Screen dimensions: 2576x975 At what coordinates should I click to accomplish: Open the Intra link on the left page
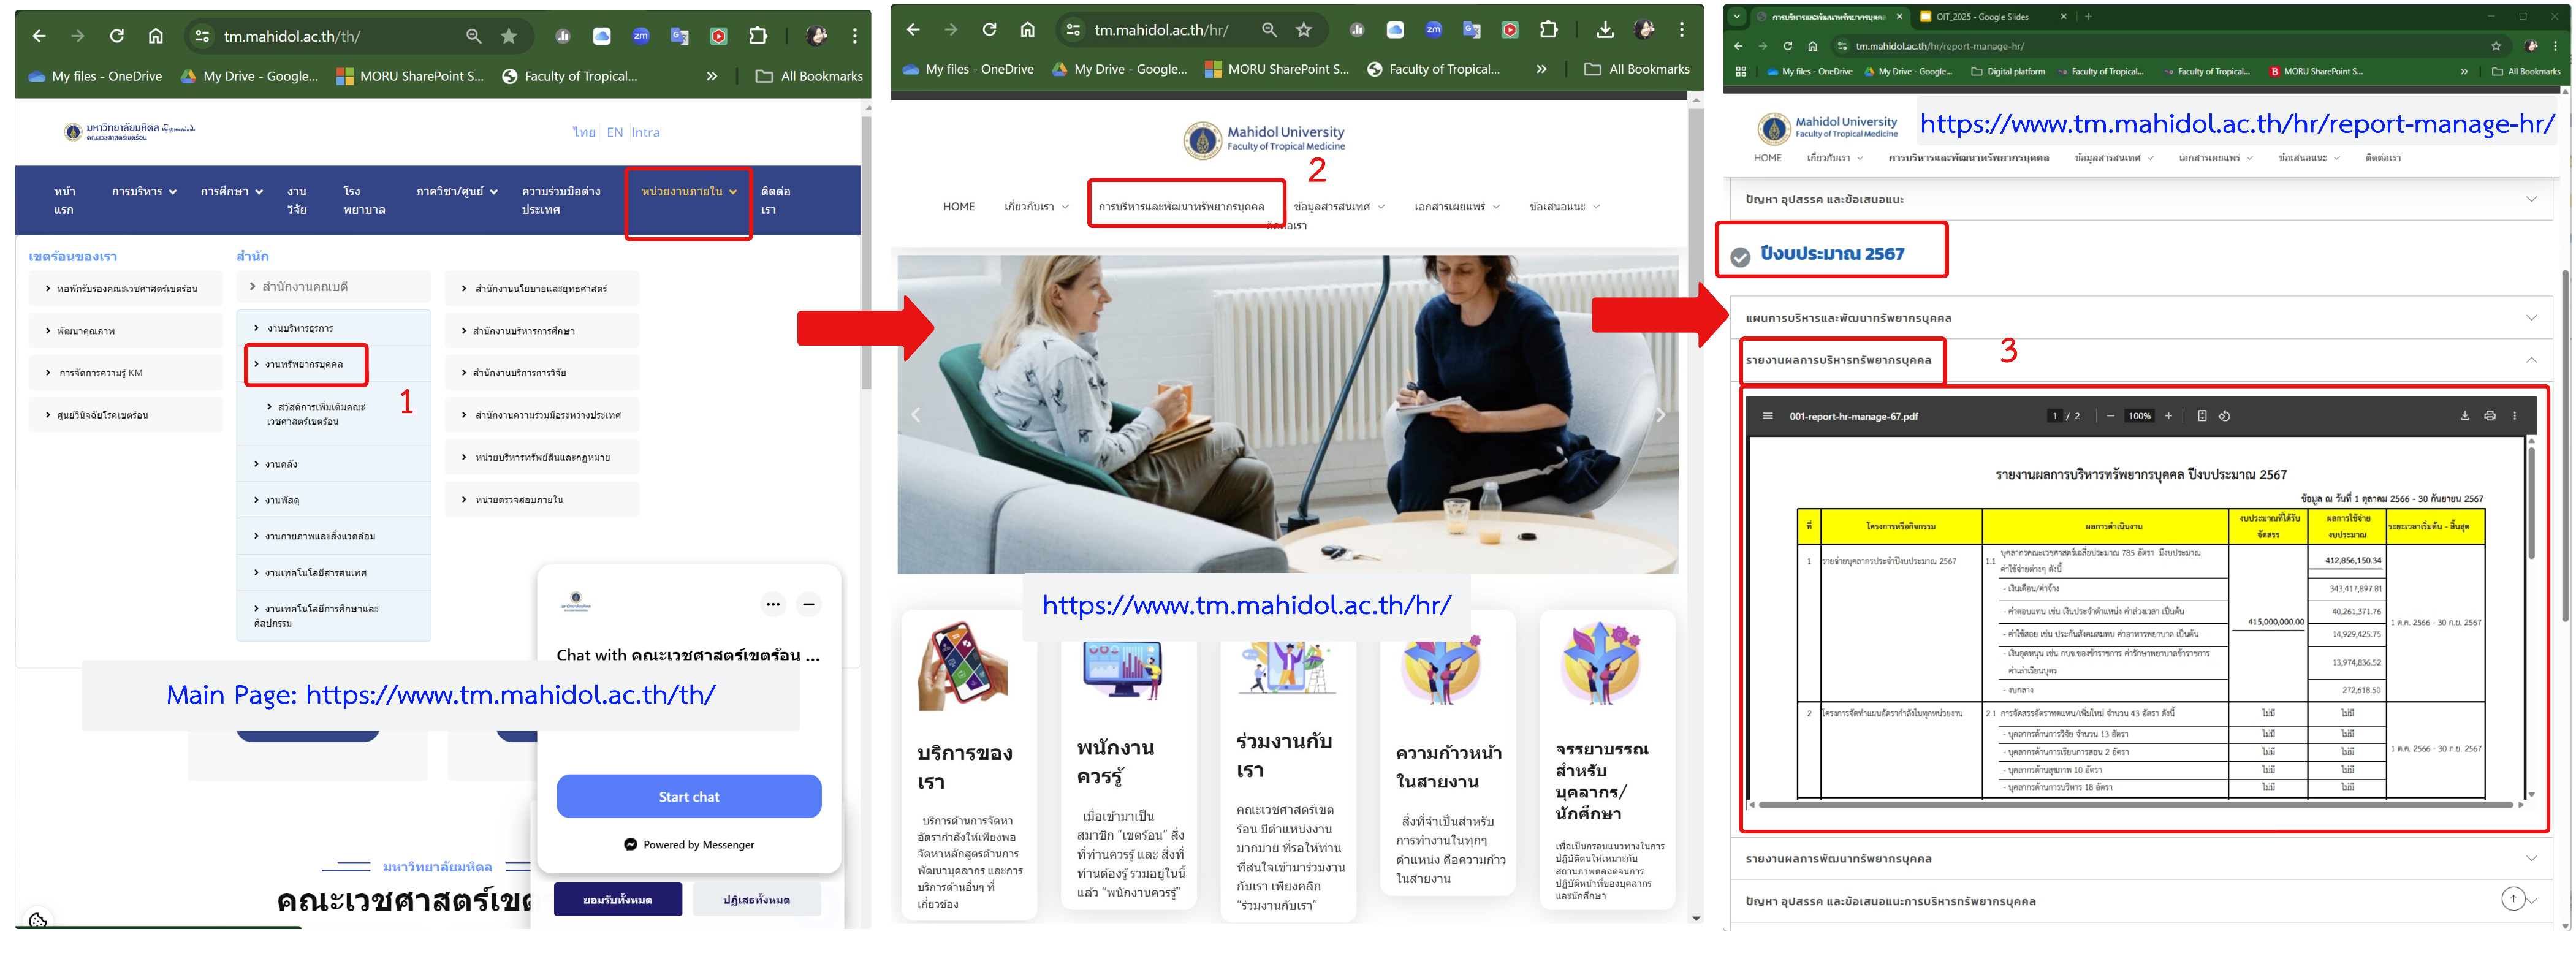pyautogui.click(x=645, y=132)
